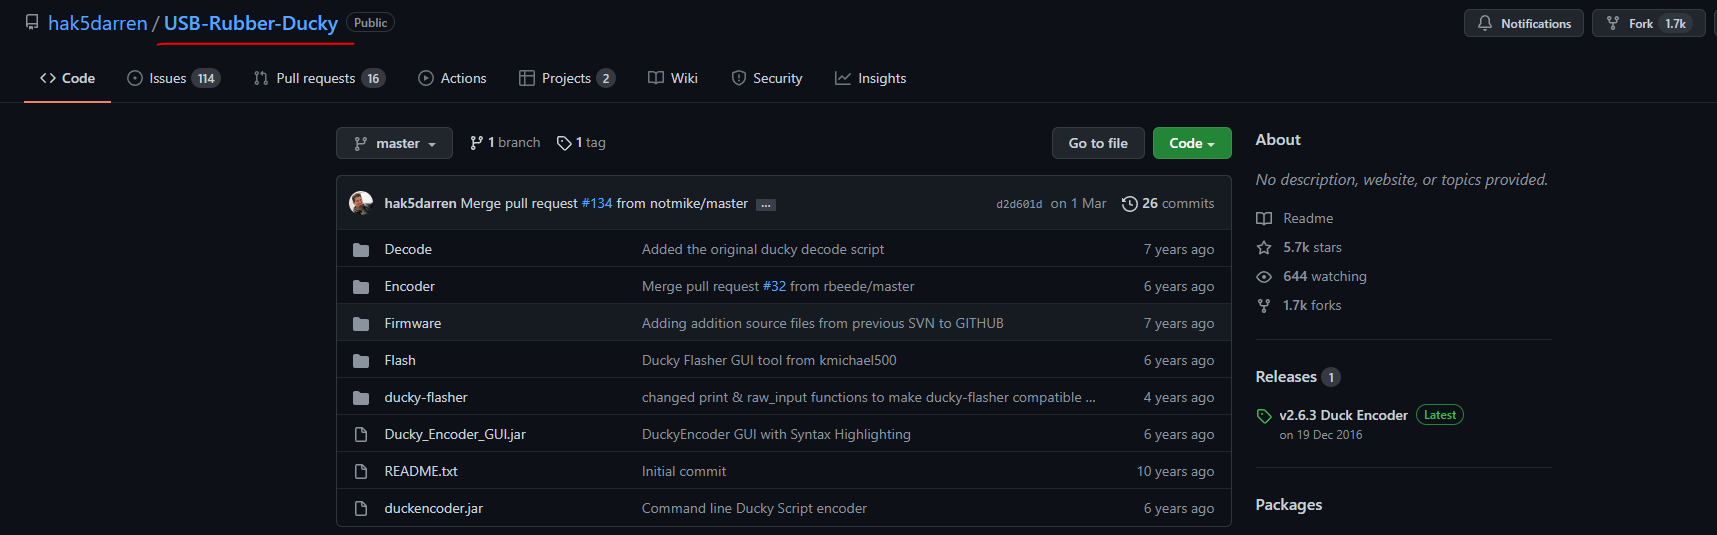The height and width of the screenshot is (535, 1717).
Task: Open the hak5darren owner profile link
Action: [x=98, y=23]
